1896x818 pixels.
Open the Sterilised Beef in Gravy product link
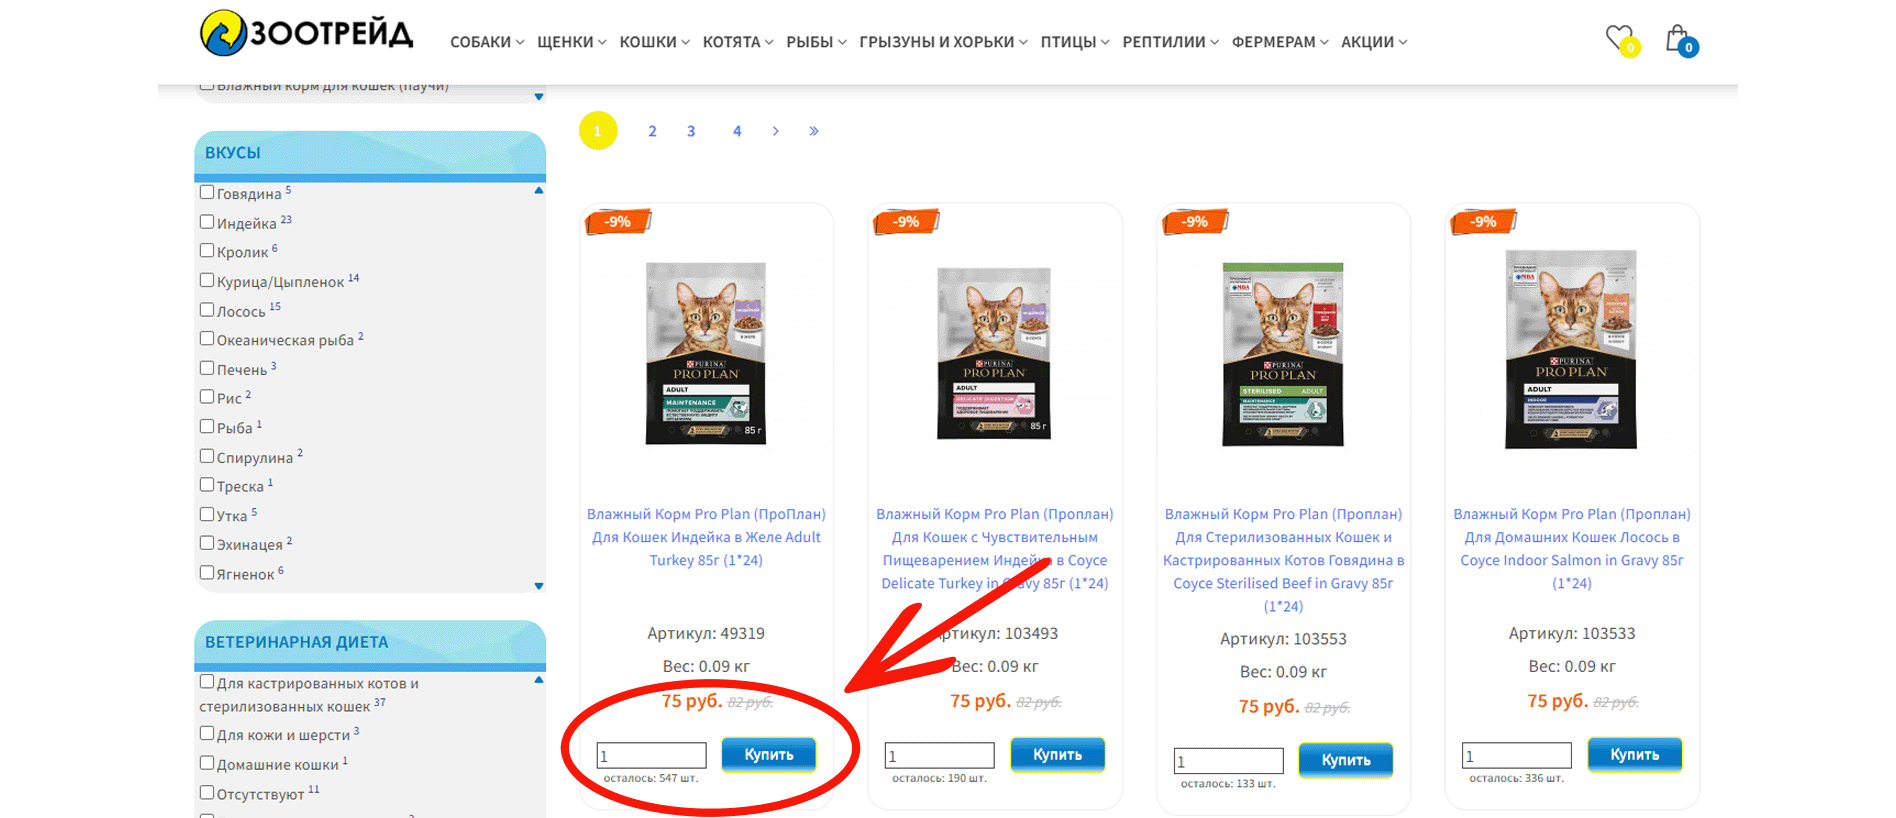[x=1283, y=560]
